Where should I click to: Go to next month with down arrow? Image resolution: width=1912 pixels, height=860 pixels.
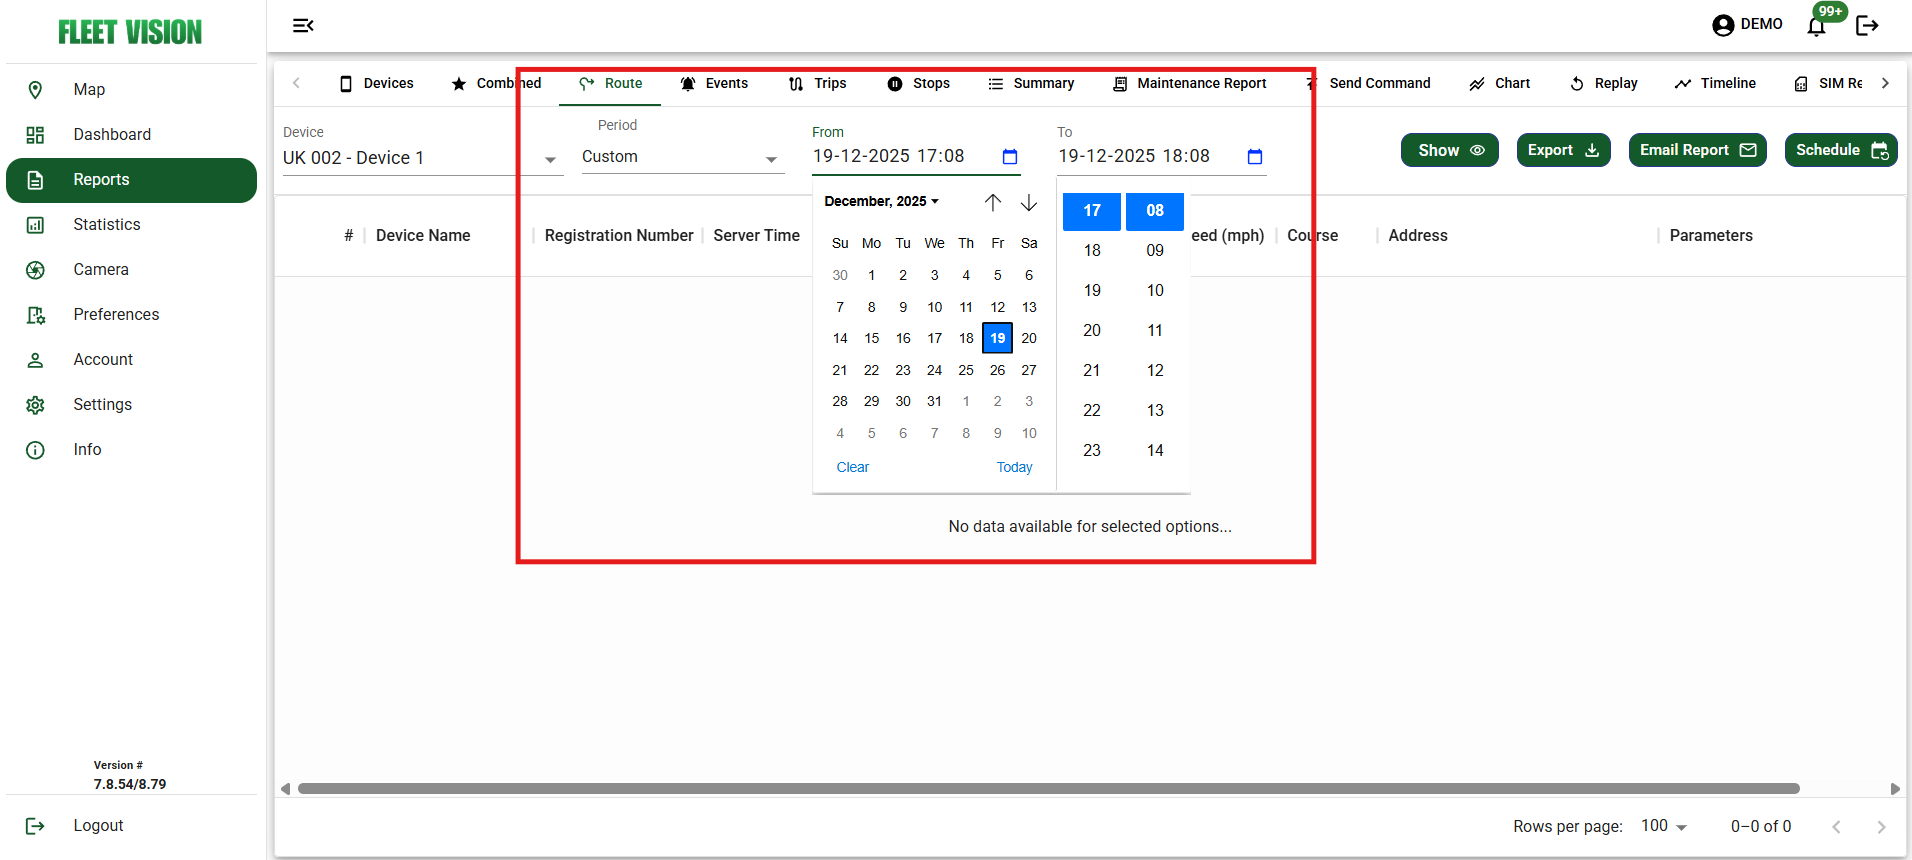[1028, 202]
